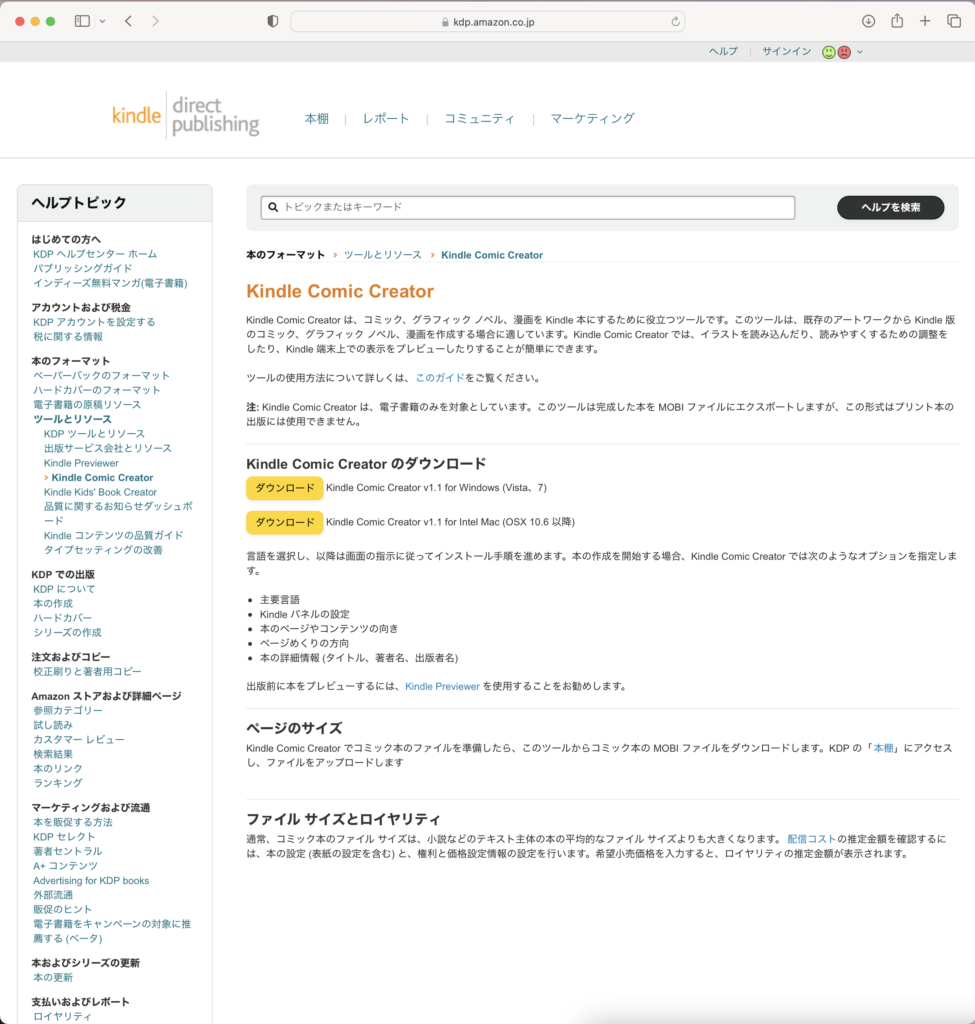
Task: Show the tab overview icon
Action: [x=953, y=21]
